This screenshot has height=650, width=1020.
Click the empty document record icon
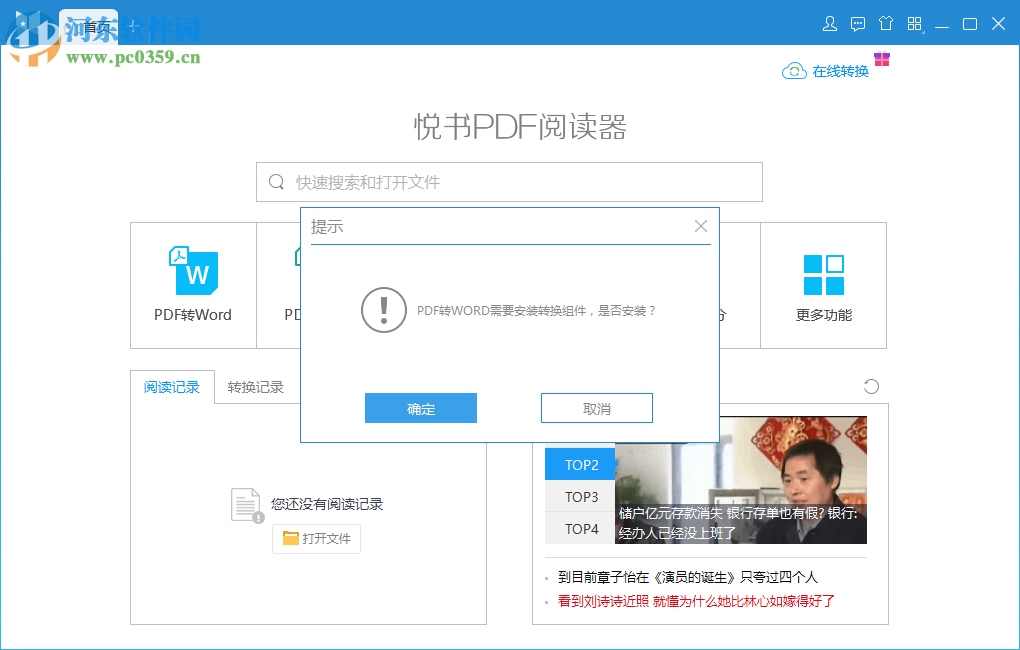coord(247,506)
